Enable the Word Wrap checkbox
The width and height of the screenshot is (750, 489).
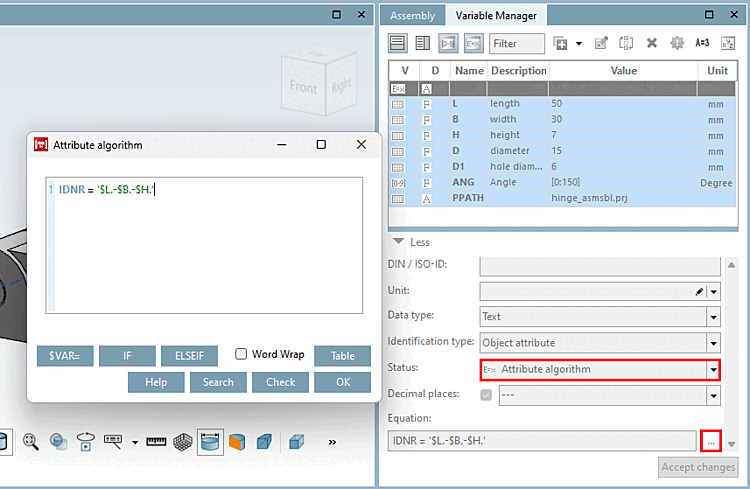click(241, 354)
